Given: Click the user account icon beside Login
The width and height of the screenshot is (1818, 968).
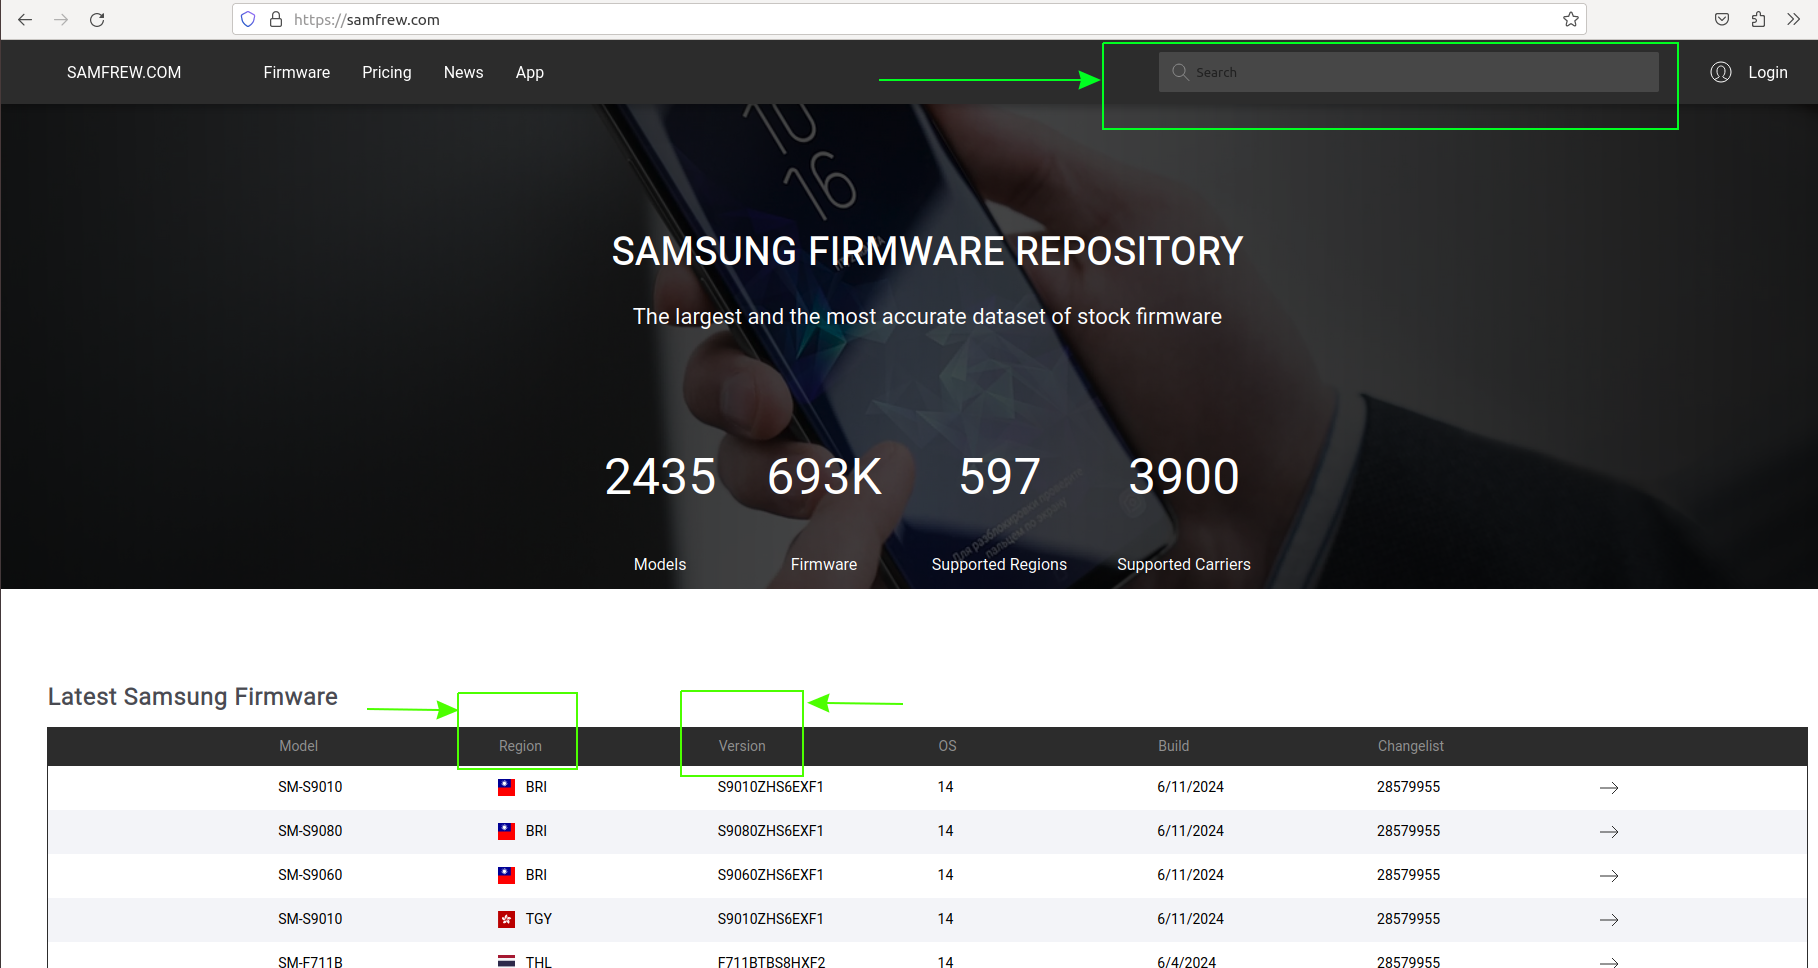Looking at the screenshot, I should pyautogui.click(x=1721, y=72).
